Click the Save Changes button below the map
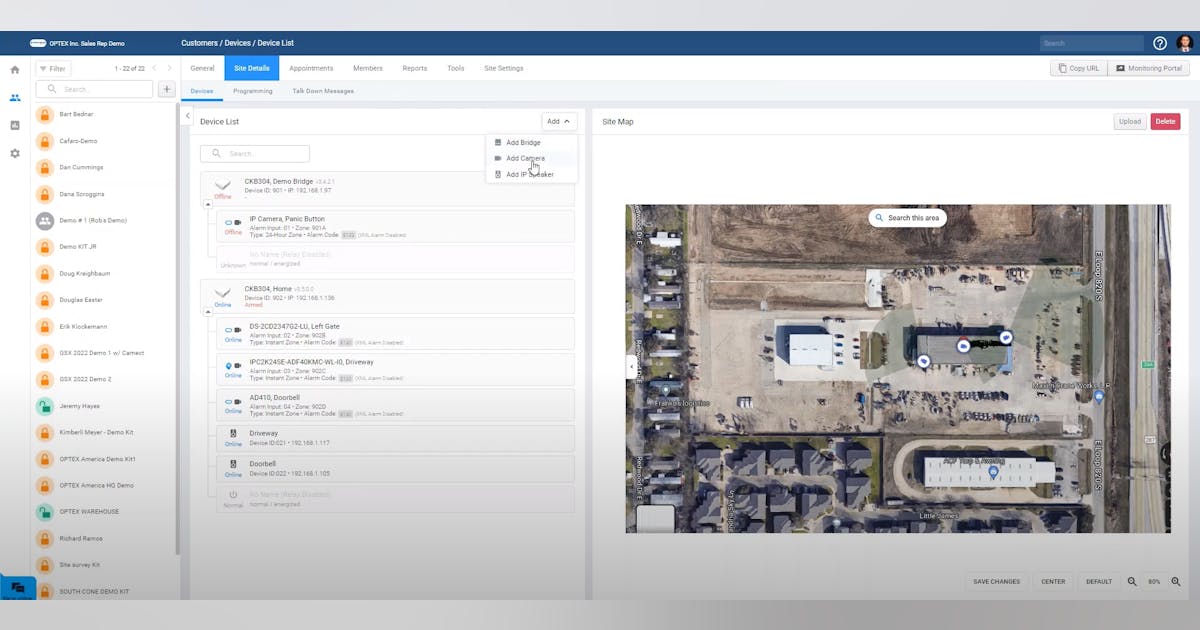The width and height of the screenshot is (1200, 630). [996, 581]
